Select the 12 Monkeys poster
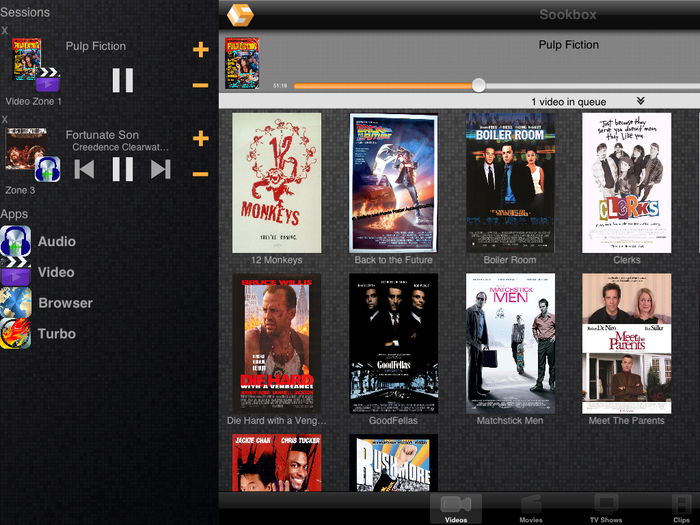The width and height of the screenshot is (700, 525). (277, 183)
